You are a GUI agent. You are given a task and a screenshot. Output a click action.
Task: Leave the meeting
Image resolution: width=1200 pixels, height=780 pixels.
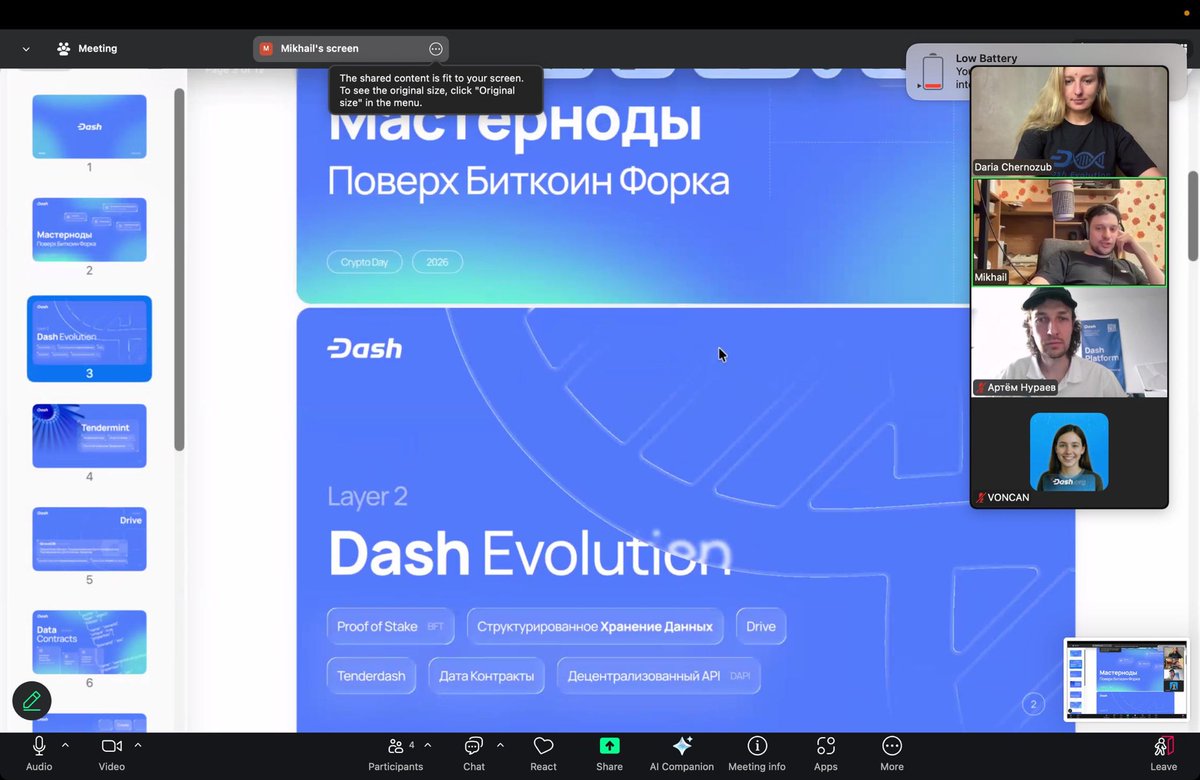(1163, 754)
